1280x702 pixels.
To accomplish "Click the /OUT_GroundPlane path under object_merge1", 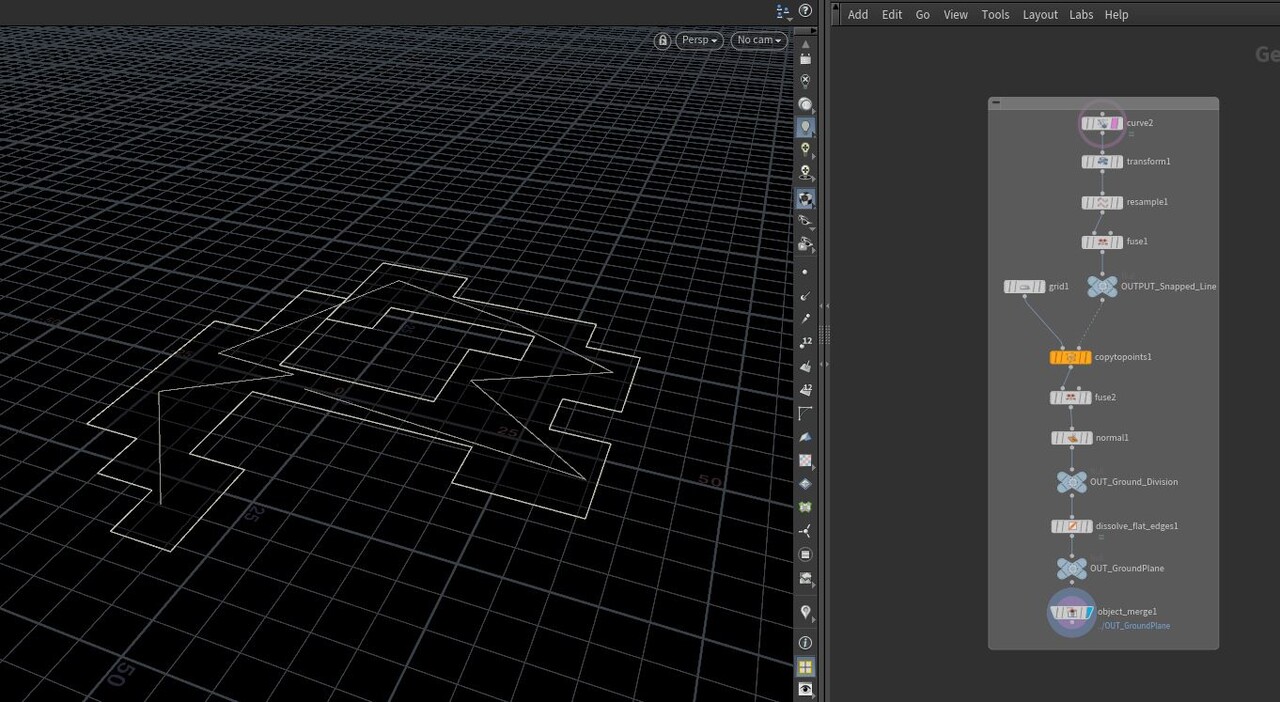I will (1135, 625).
